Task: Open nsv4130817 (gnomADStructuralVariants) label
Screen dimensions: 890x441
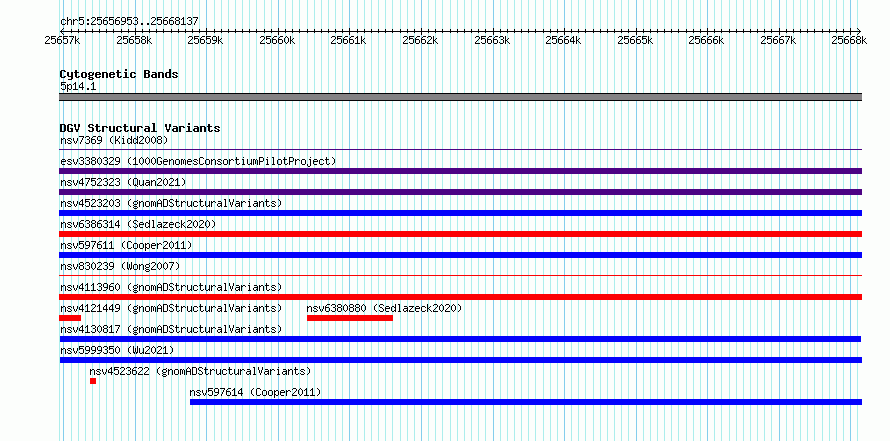Action: 171,329
